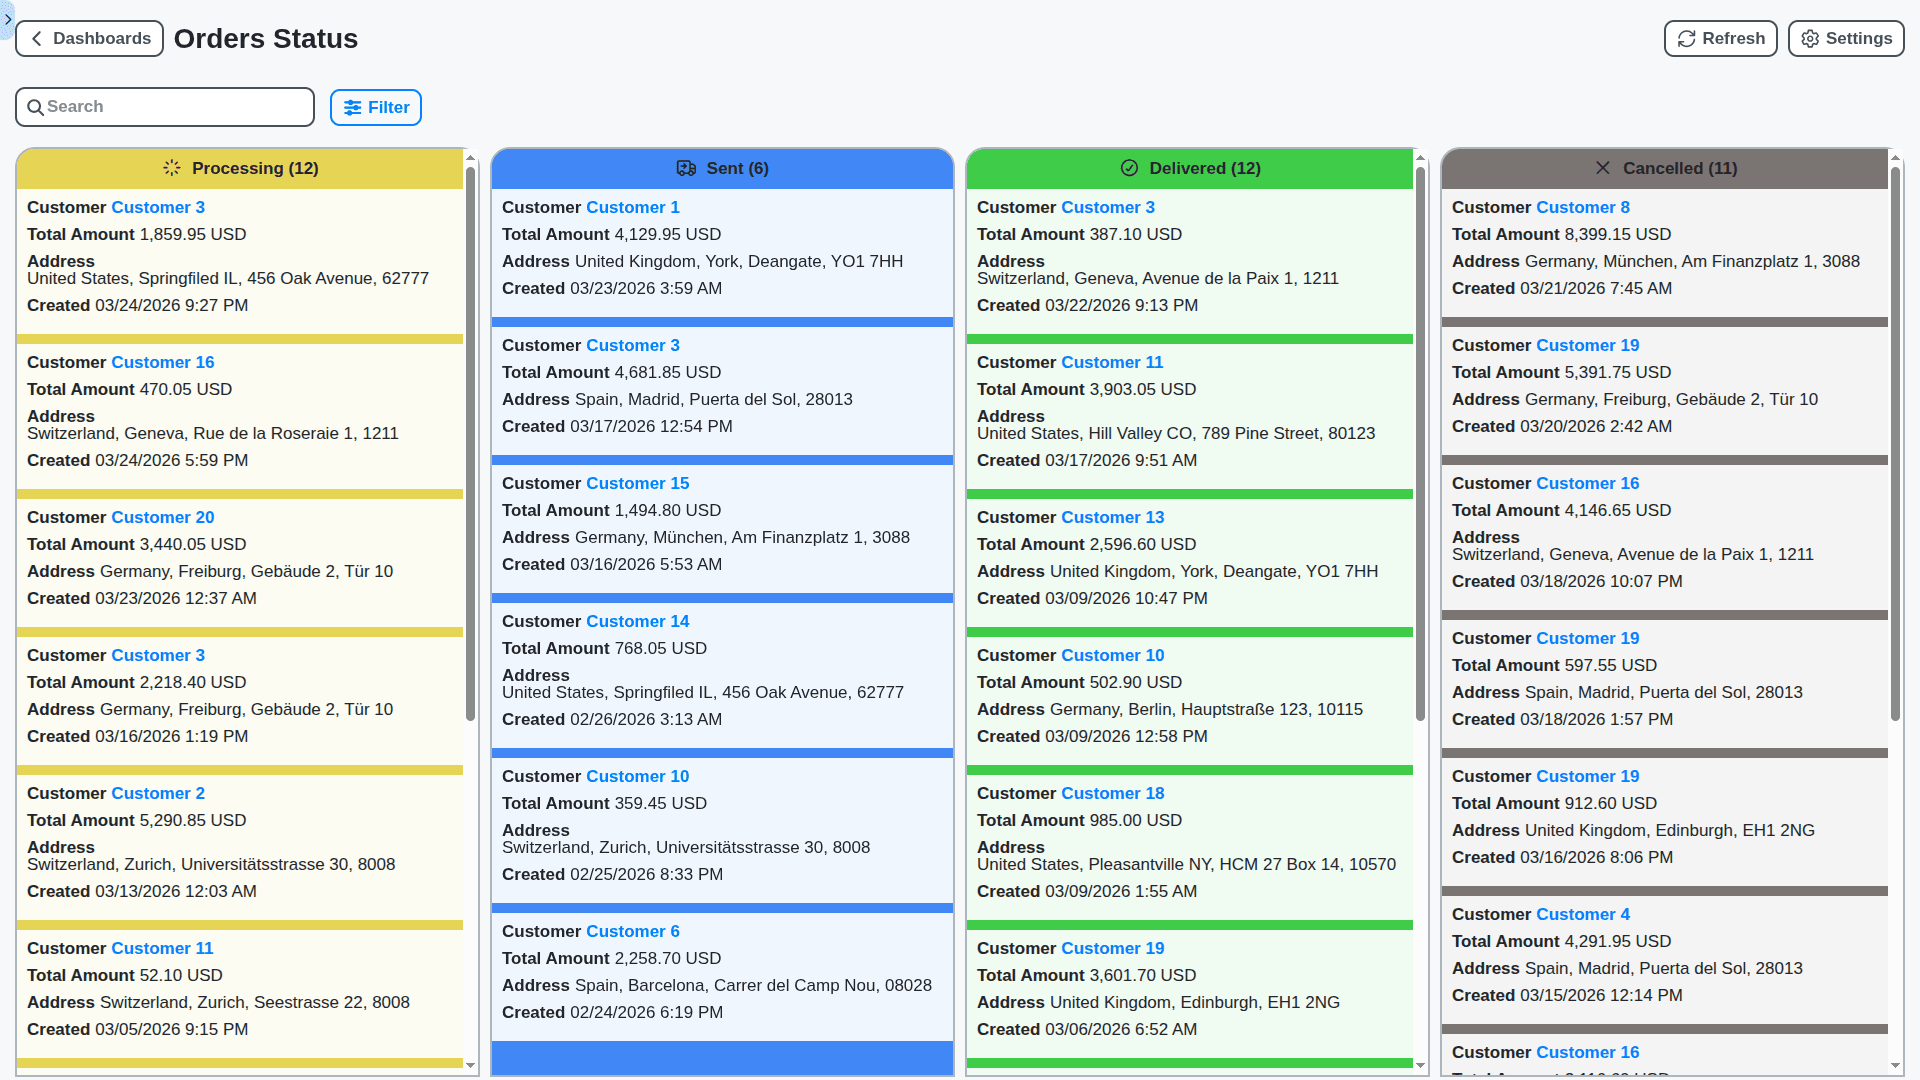Open Customer 8 link in Cancelled column
This screenshot has height=1080, width=1920.
[1582, 207]
